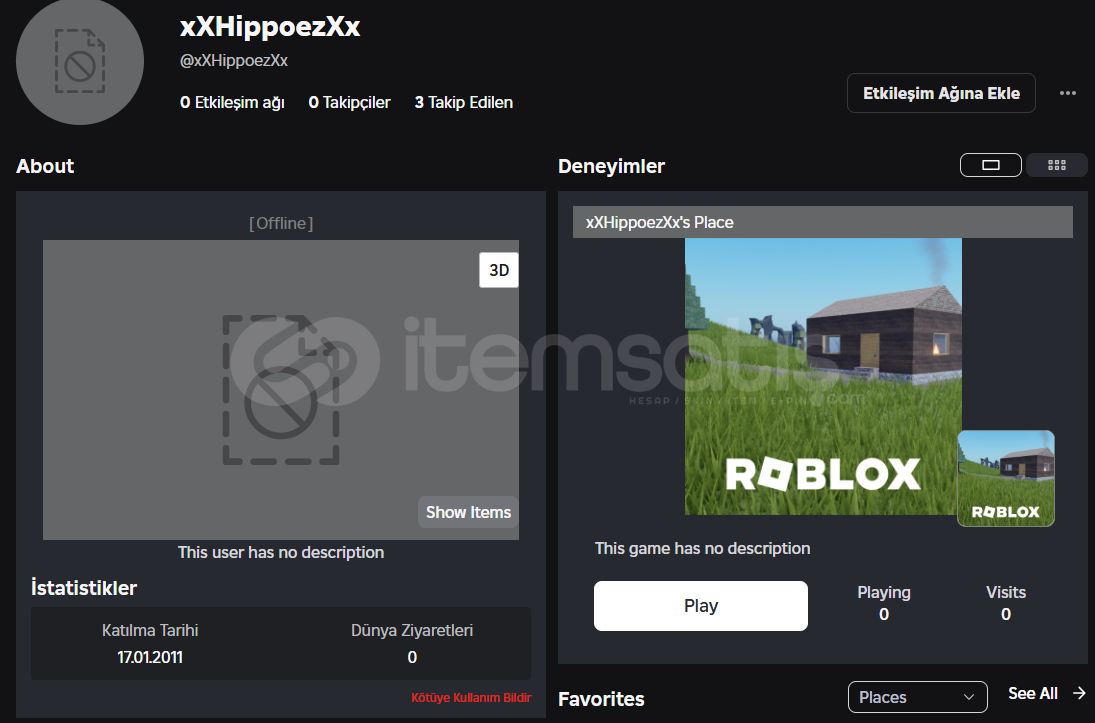Open the large place cover image
This screenshot has width=1095, height=723.
click(x=823, y=377)
